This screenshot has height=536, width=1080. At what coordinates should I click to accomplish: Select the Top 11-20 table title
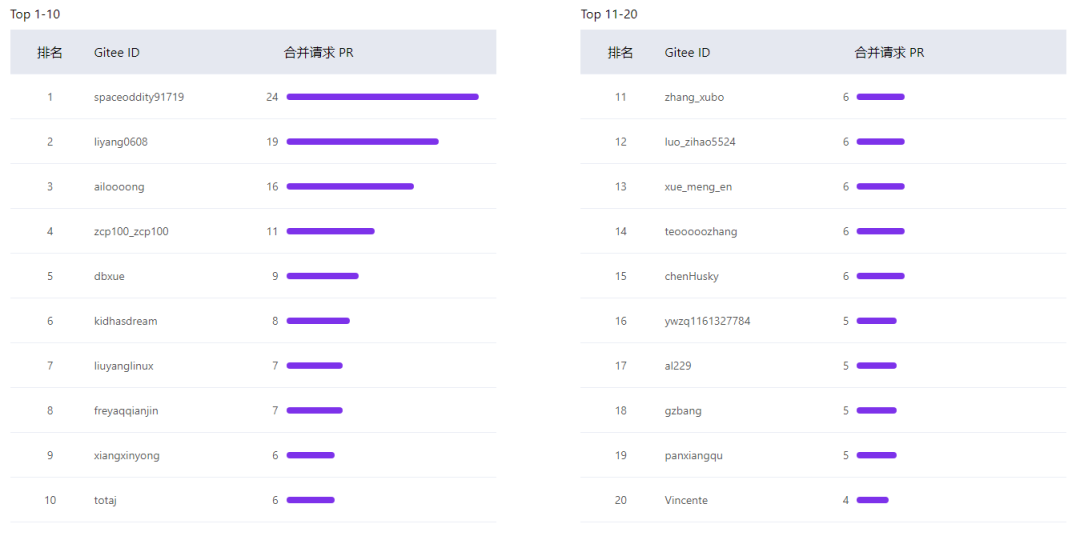pyautogui.click(x=609, y=14)
